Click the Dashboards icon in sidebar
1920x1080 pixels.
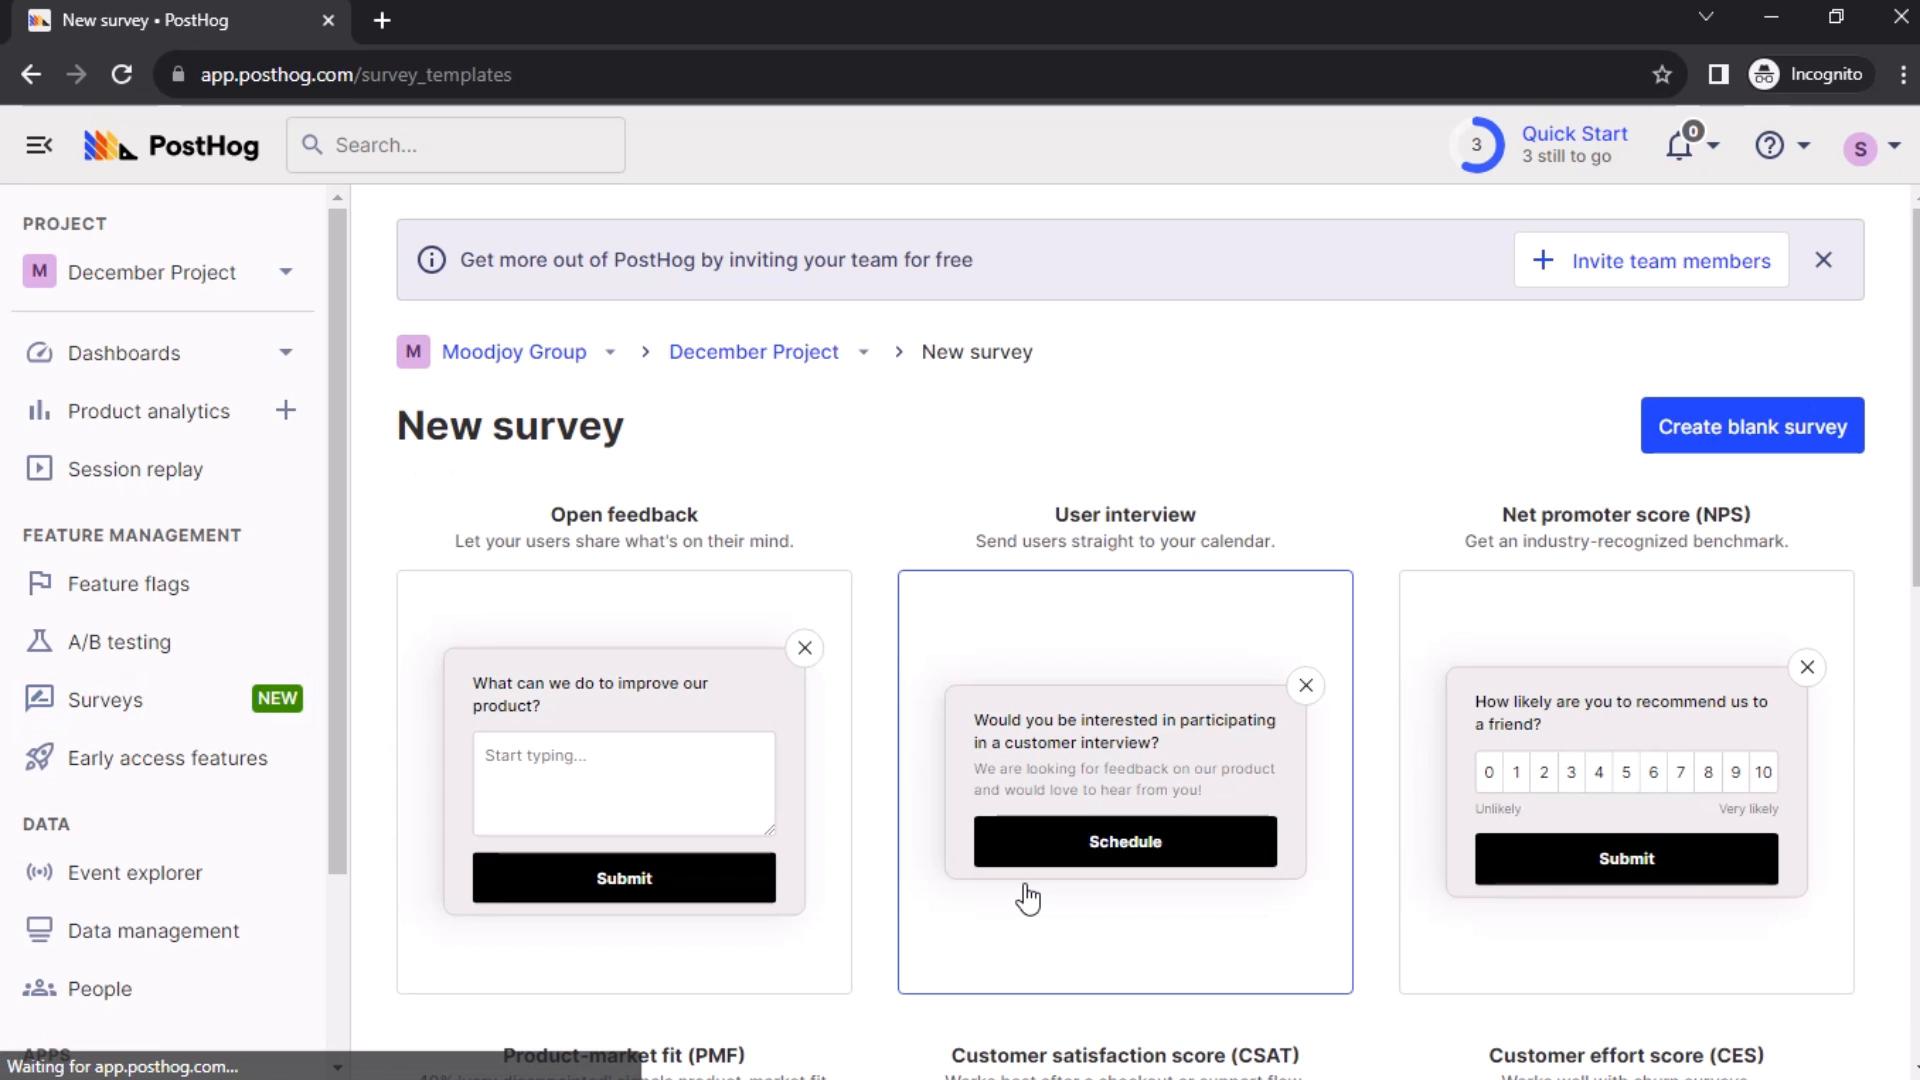point(37,352)
